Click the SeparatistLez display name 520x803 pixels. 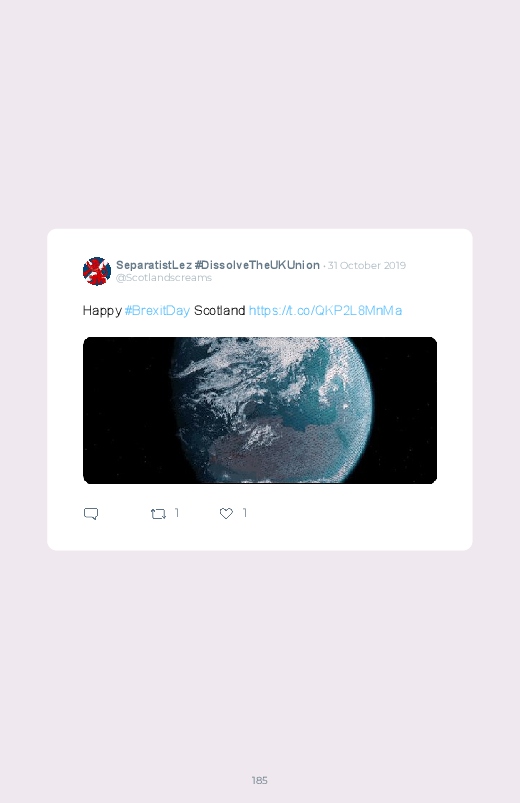[154, 265]
